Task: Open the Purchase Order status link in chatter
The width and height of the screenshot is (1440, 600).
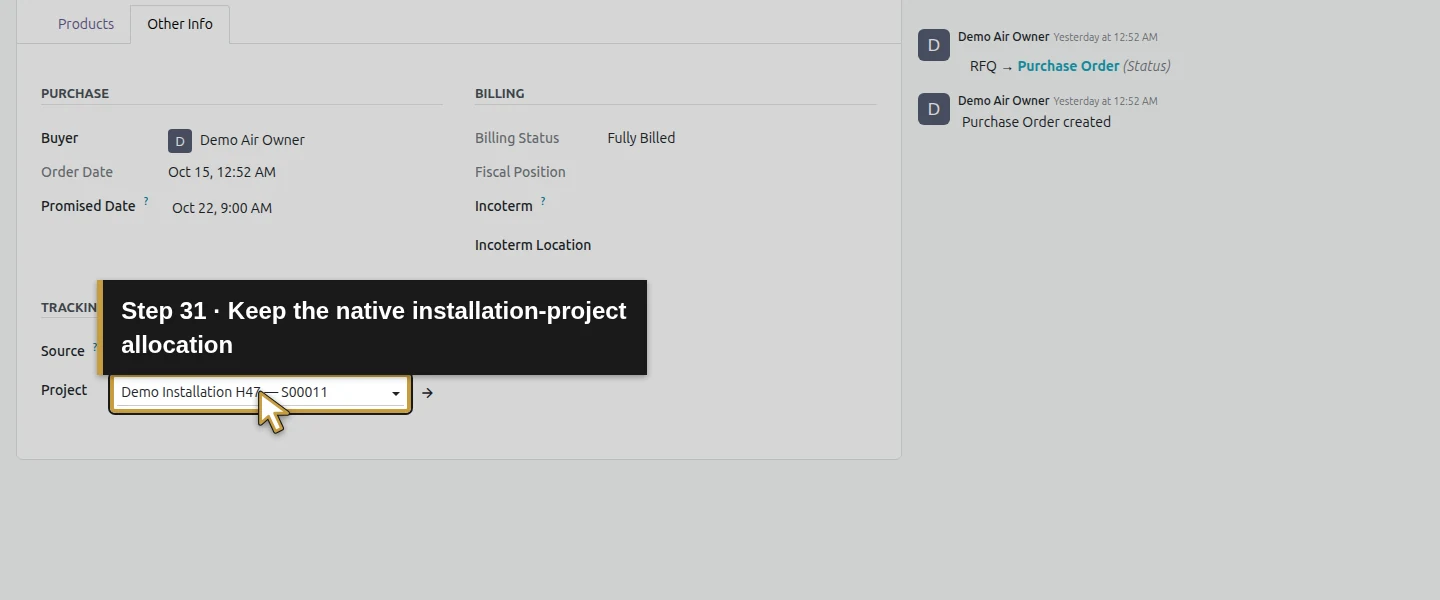Action: pyautogui.click(x=1068, y=66)
